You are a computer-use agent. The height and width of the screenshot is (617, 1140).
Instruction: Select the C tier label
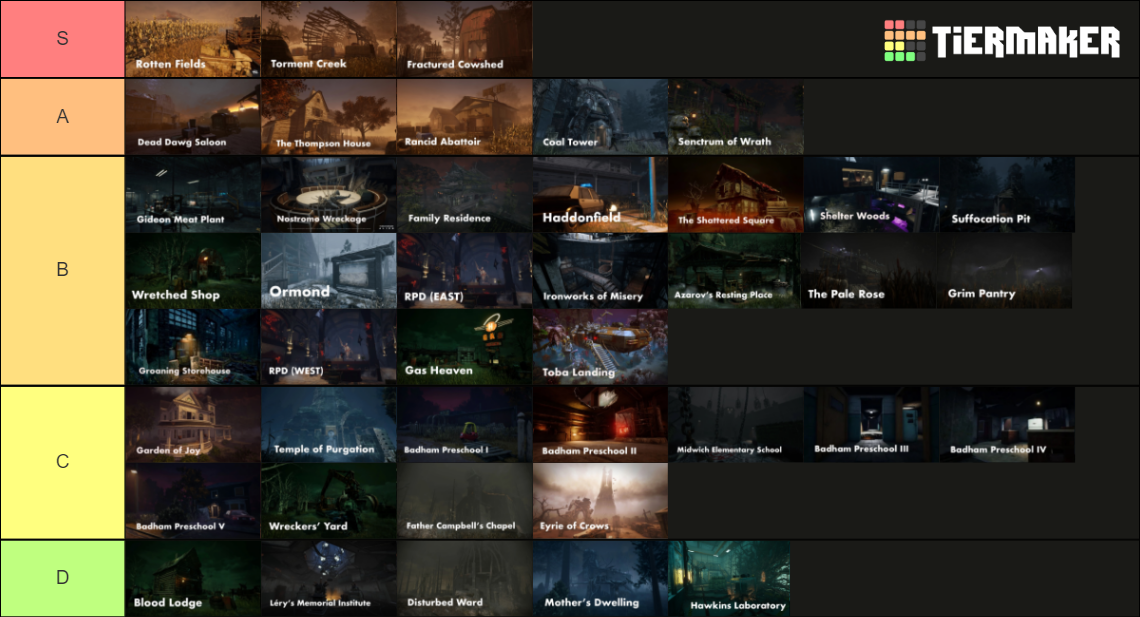coord(62,461)
